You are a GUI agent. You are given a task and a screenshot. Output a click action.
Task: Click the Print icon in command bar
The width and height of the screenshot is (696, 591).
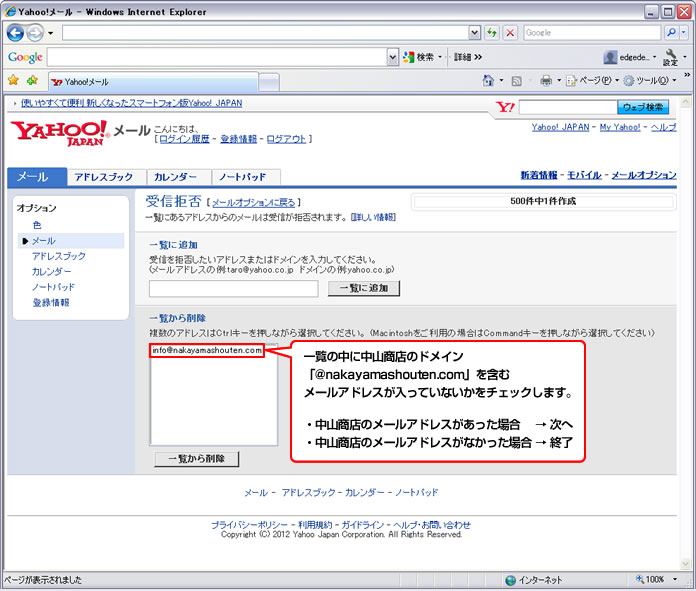(x=546, y=80)
